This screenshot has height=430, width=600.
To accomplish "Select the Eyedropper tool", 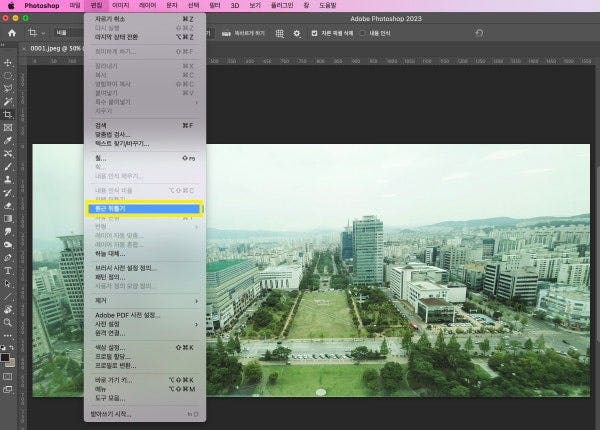I will (8, 140).
